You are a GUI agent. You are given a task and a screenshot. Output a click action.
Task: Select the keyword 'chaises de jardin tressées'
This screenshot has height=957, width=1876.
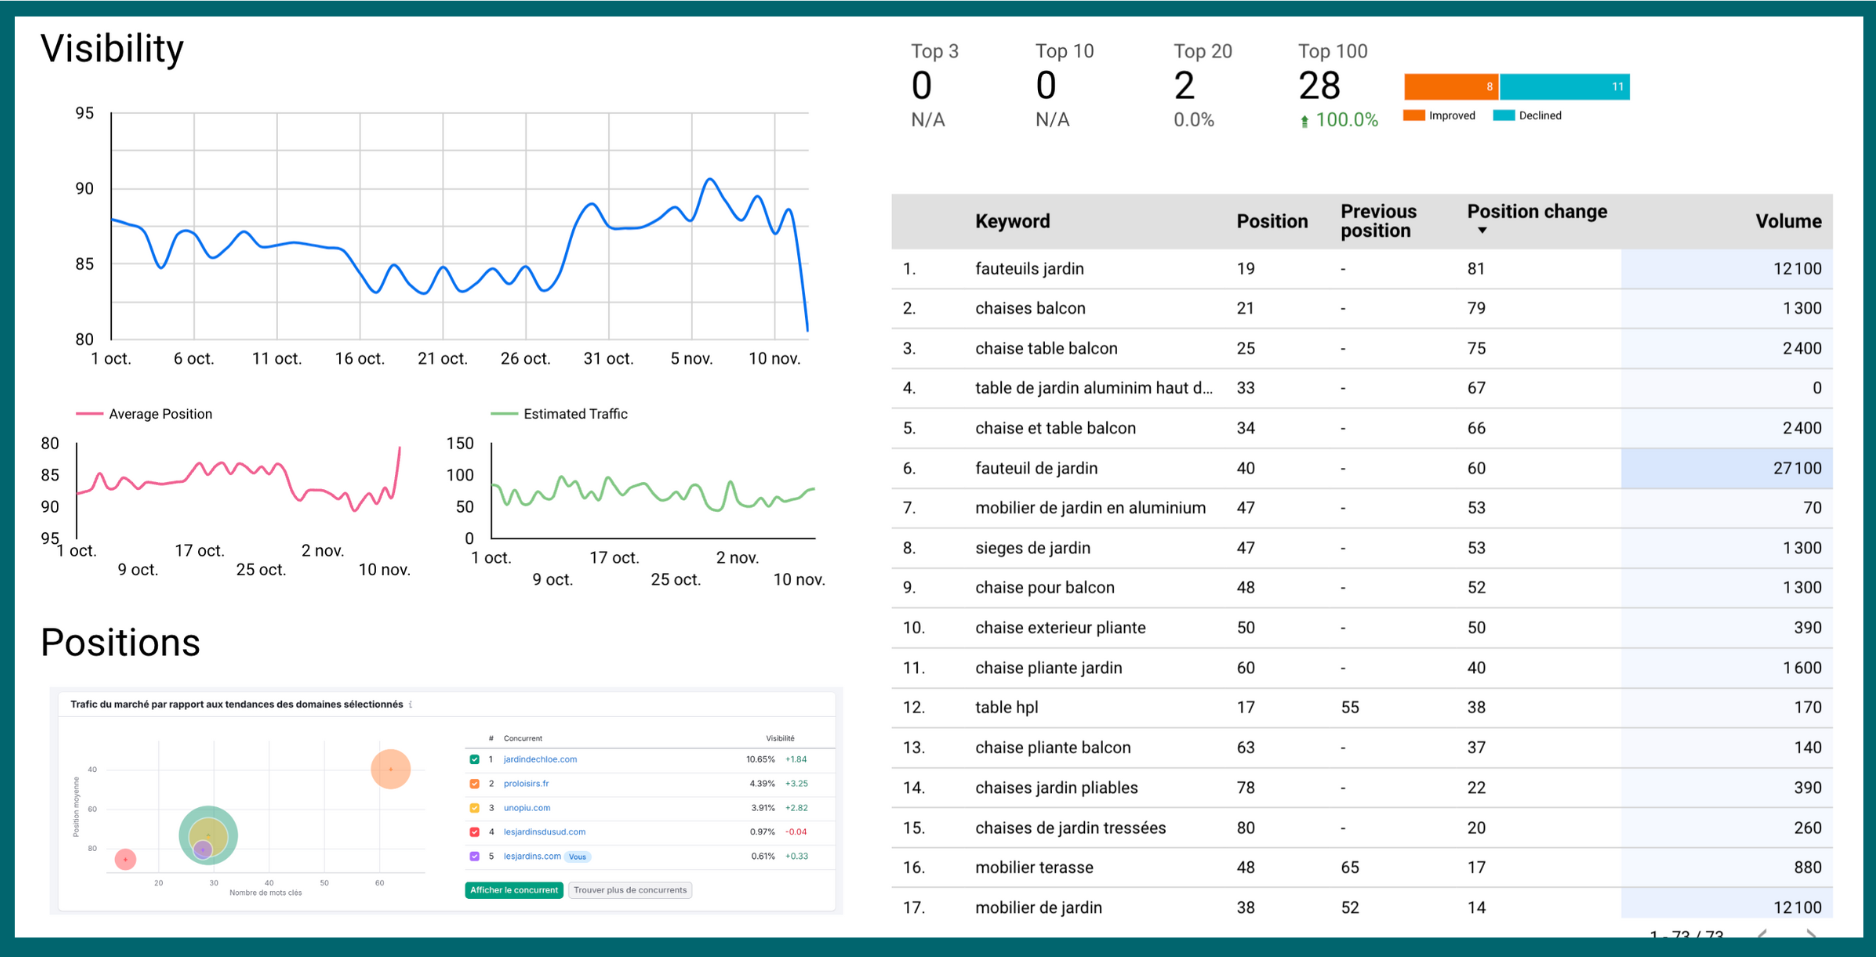[1070, 828]
